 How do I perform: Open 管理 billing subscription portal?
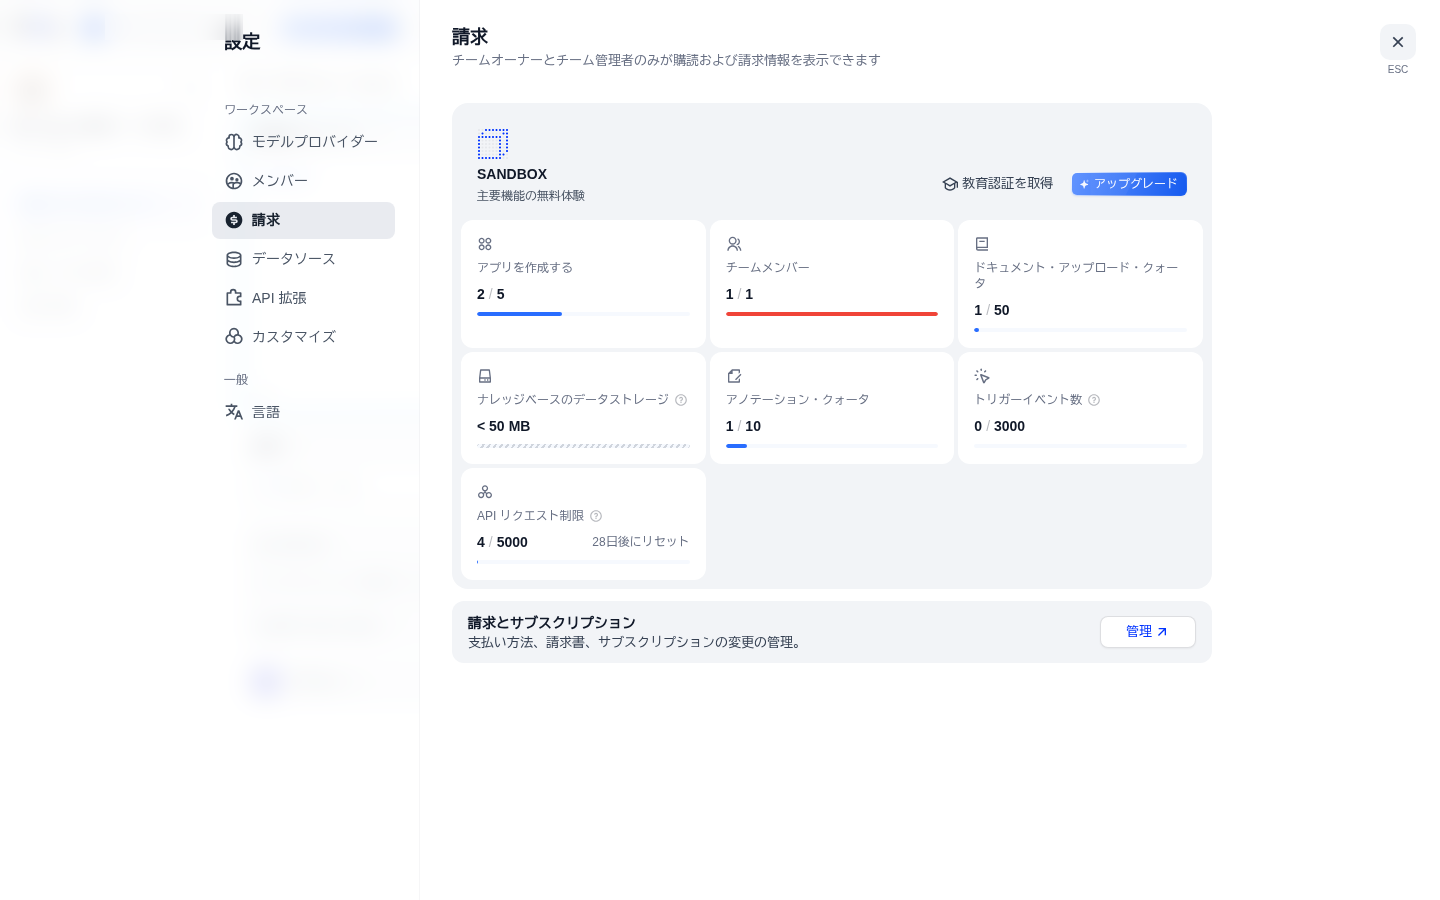point(1147,632)
